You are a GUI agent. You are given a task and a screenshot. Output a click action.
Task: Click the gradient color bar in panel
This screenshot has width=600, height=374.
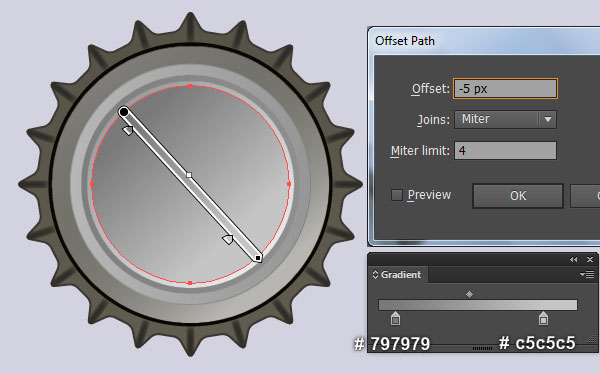click(x=478, y=305)
